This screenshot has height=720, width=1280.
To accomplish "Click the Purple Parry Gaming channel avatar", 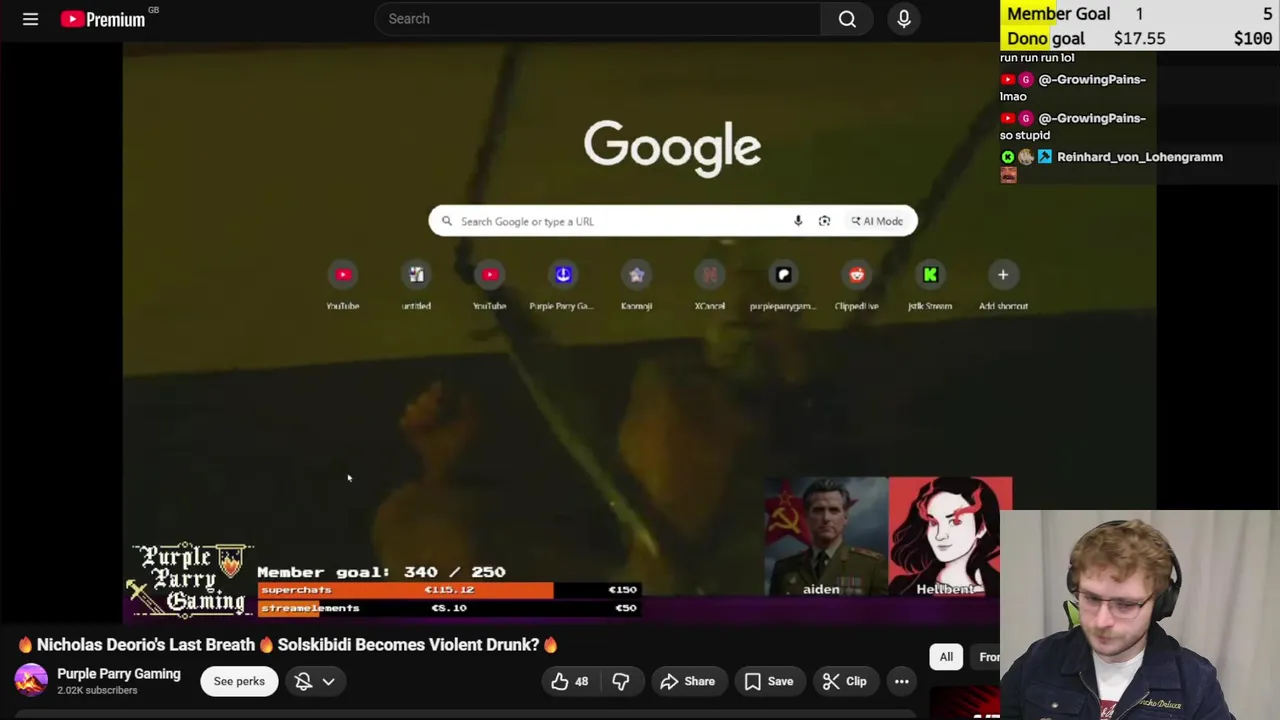I will pos(31,681).
